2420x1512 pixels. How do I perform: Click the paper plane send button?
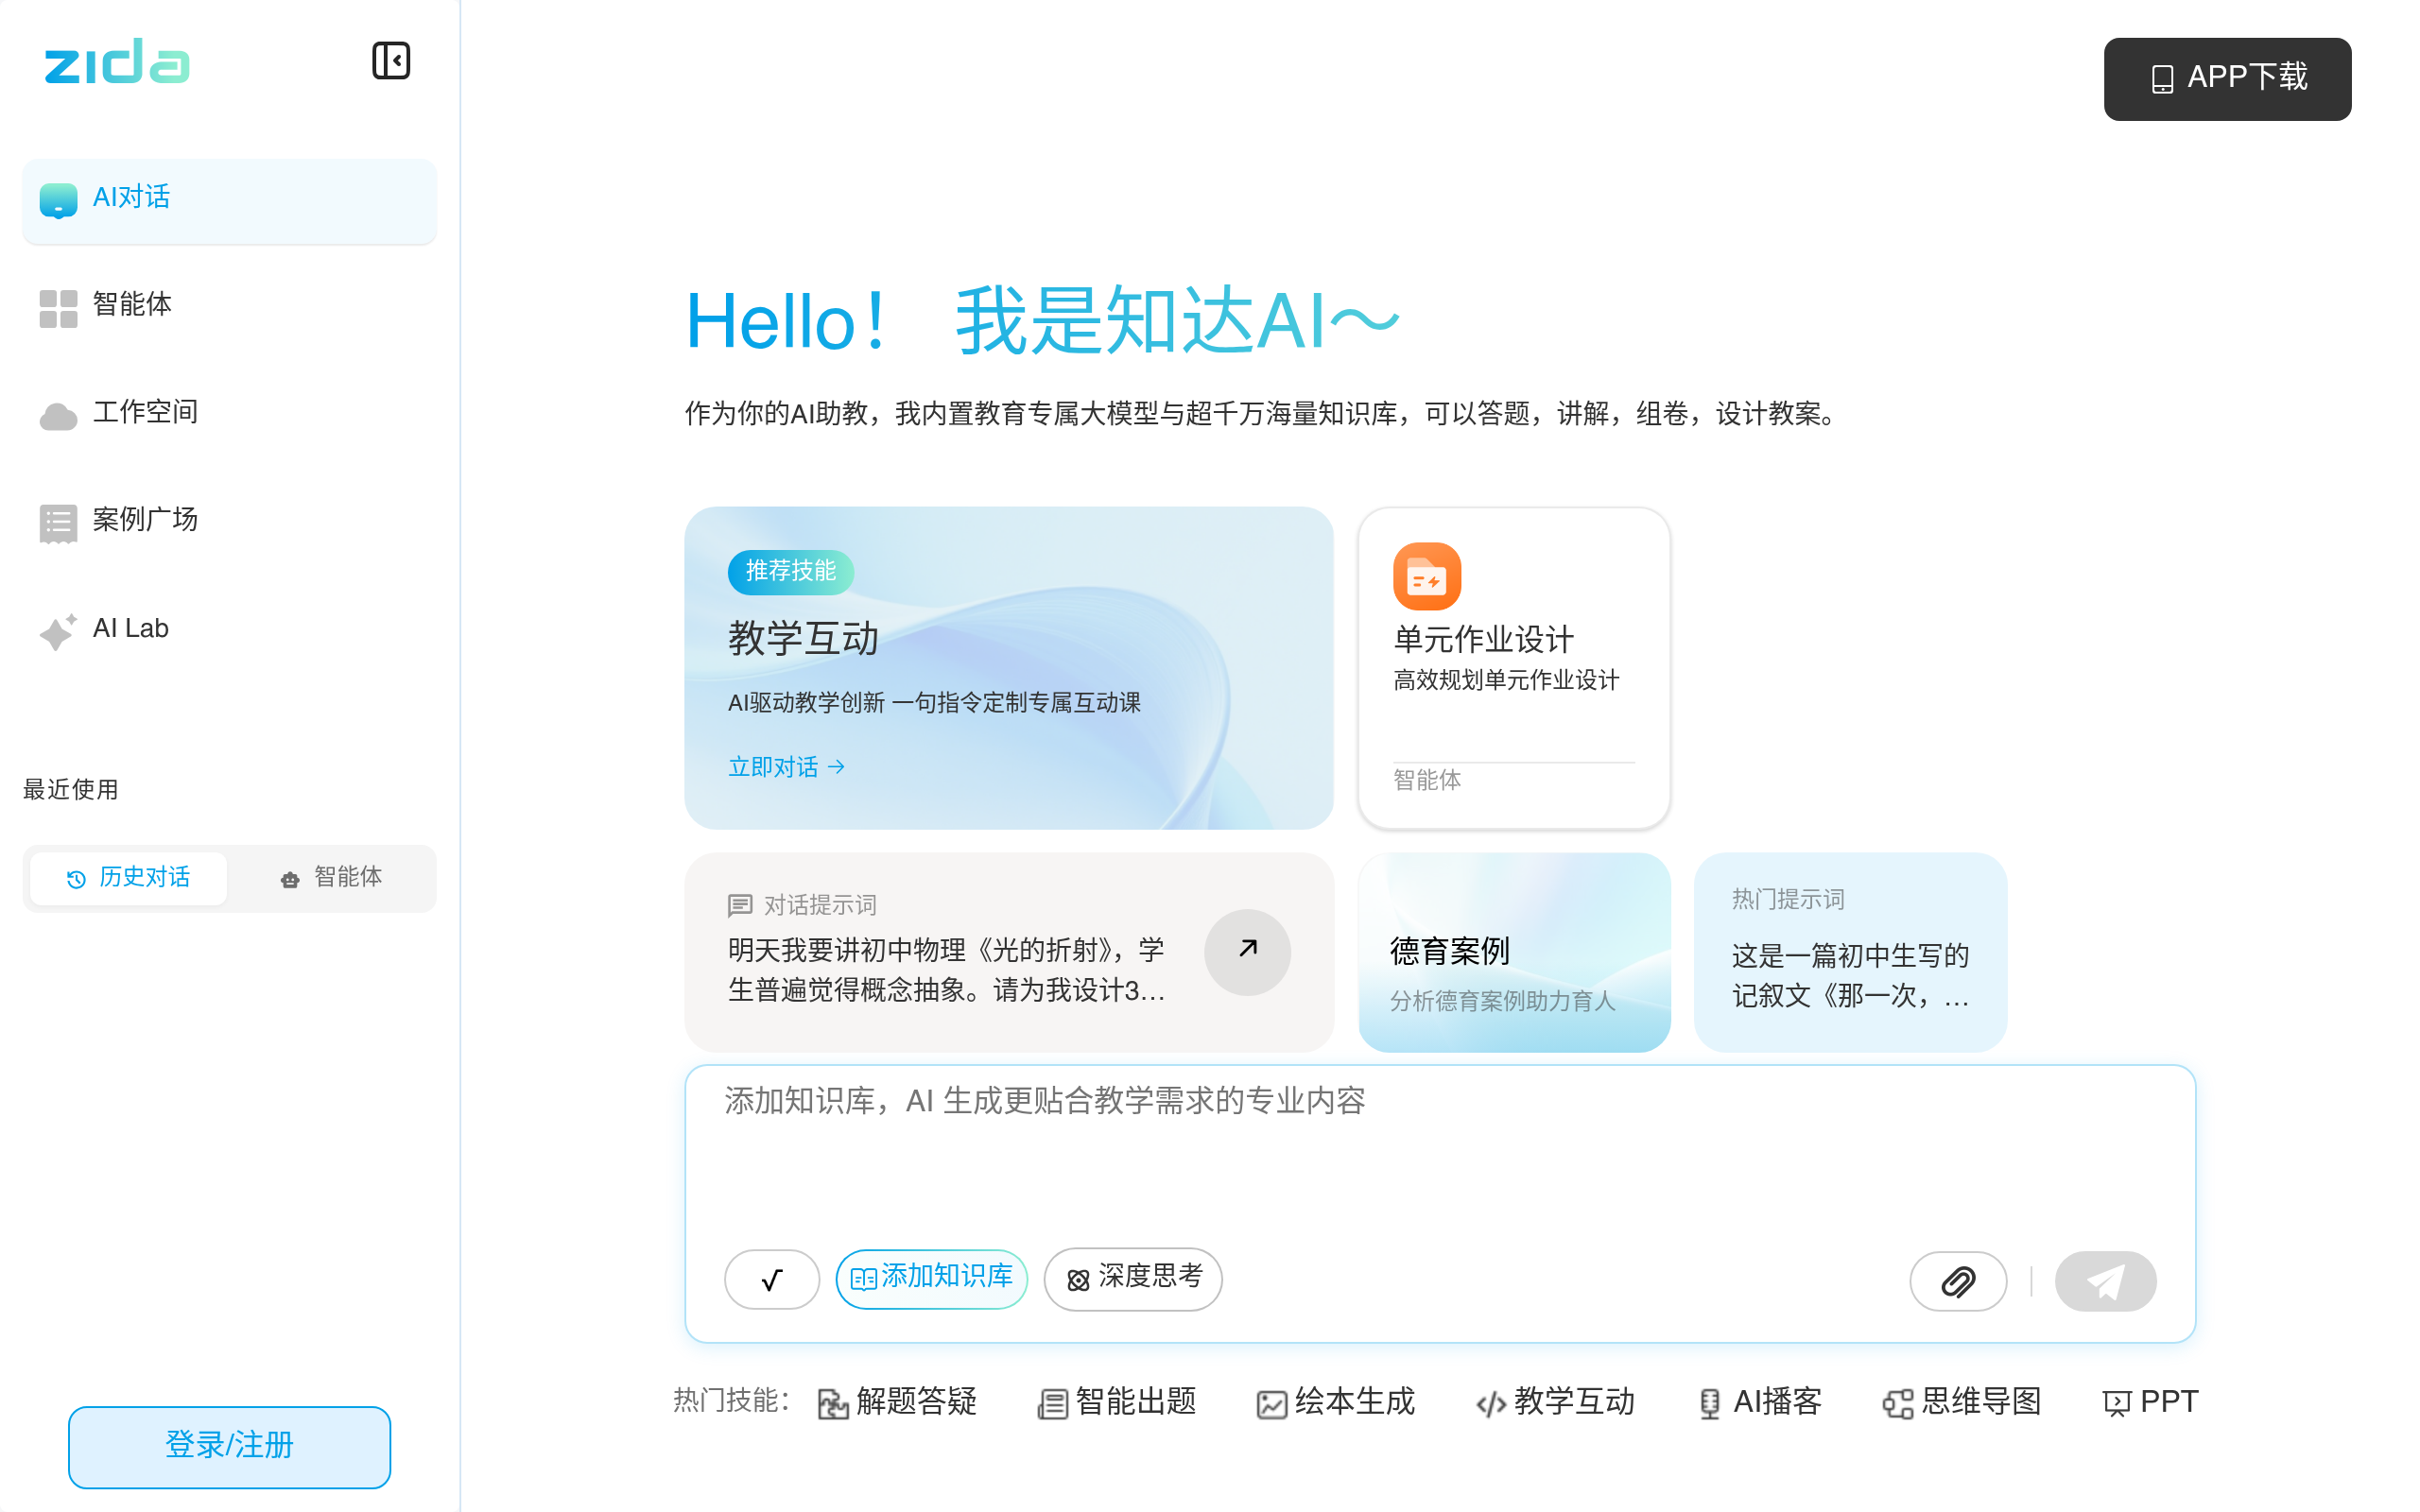2105,1281
